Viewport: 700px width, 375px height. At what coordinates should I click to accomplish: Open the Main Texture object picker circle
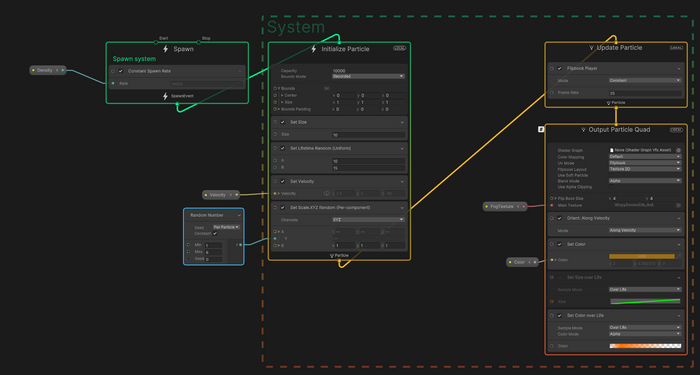click(x=679, y=205)
